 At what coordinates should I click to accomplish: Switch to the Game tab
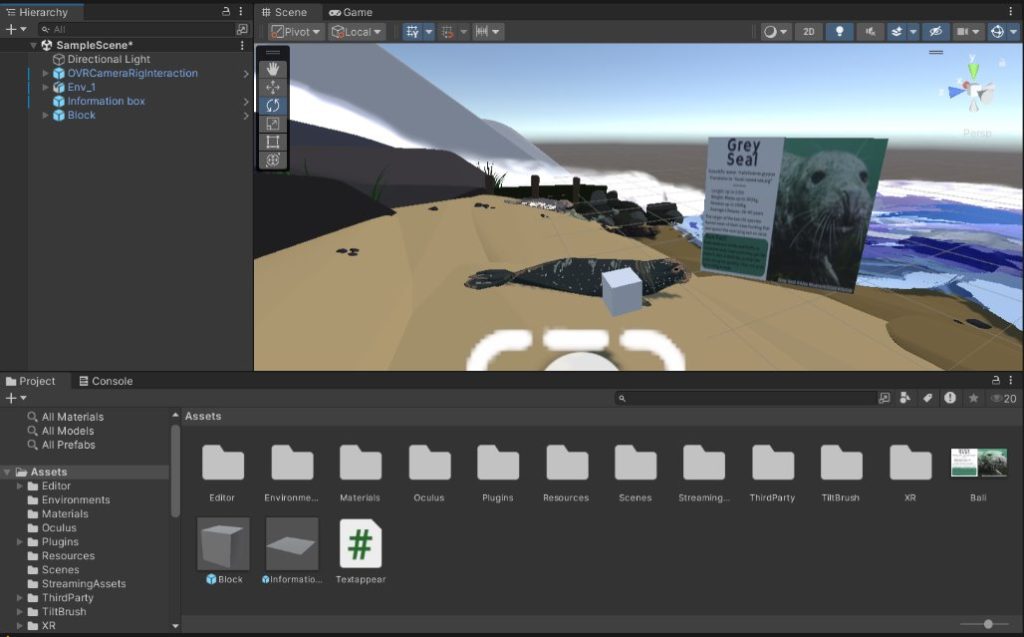350,12
